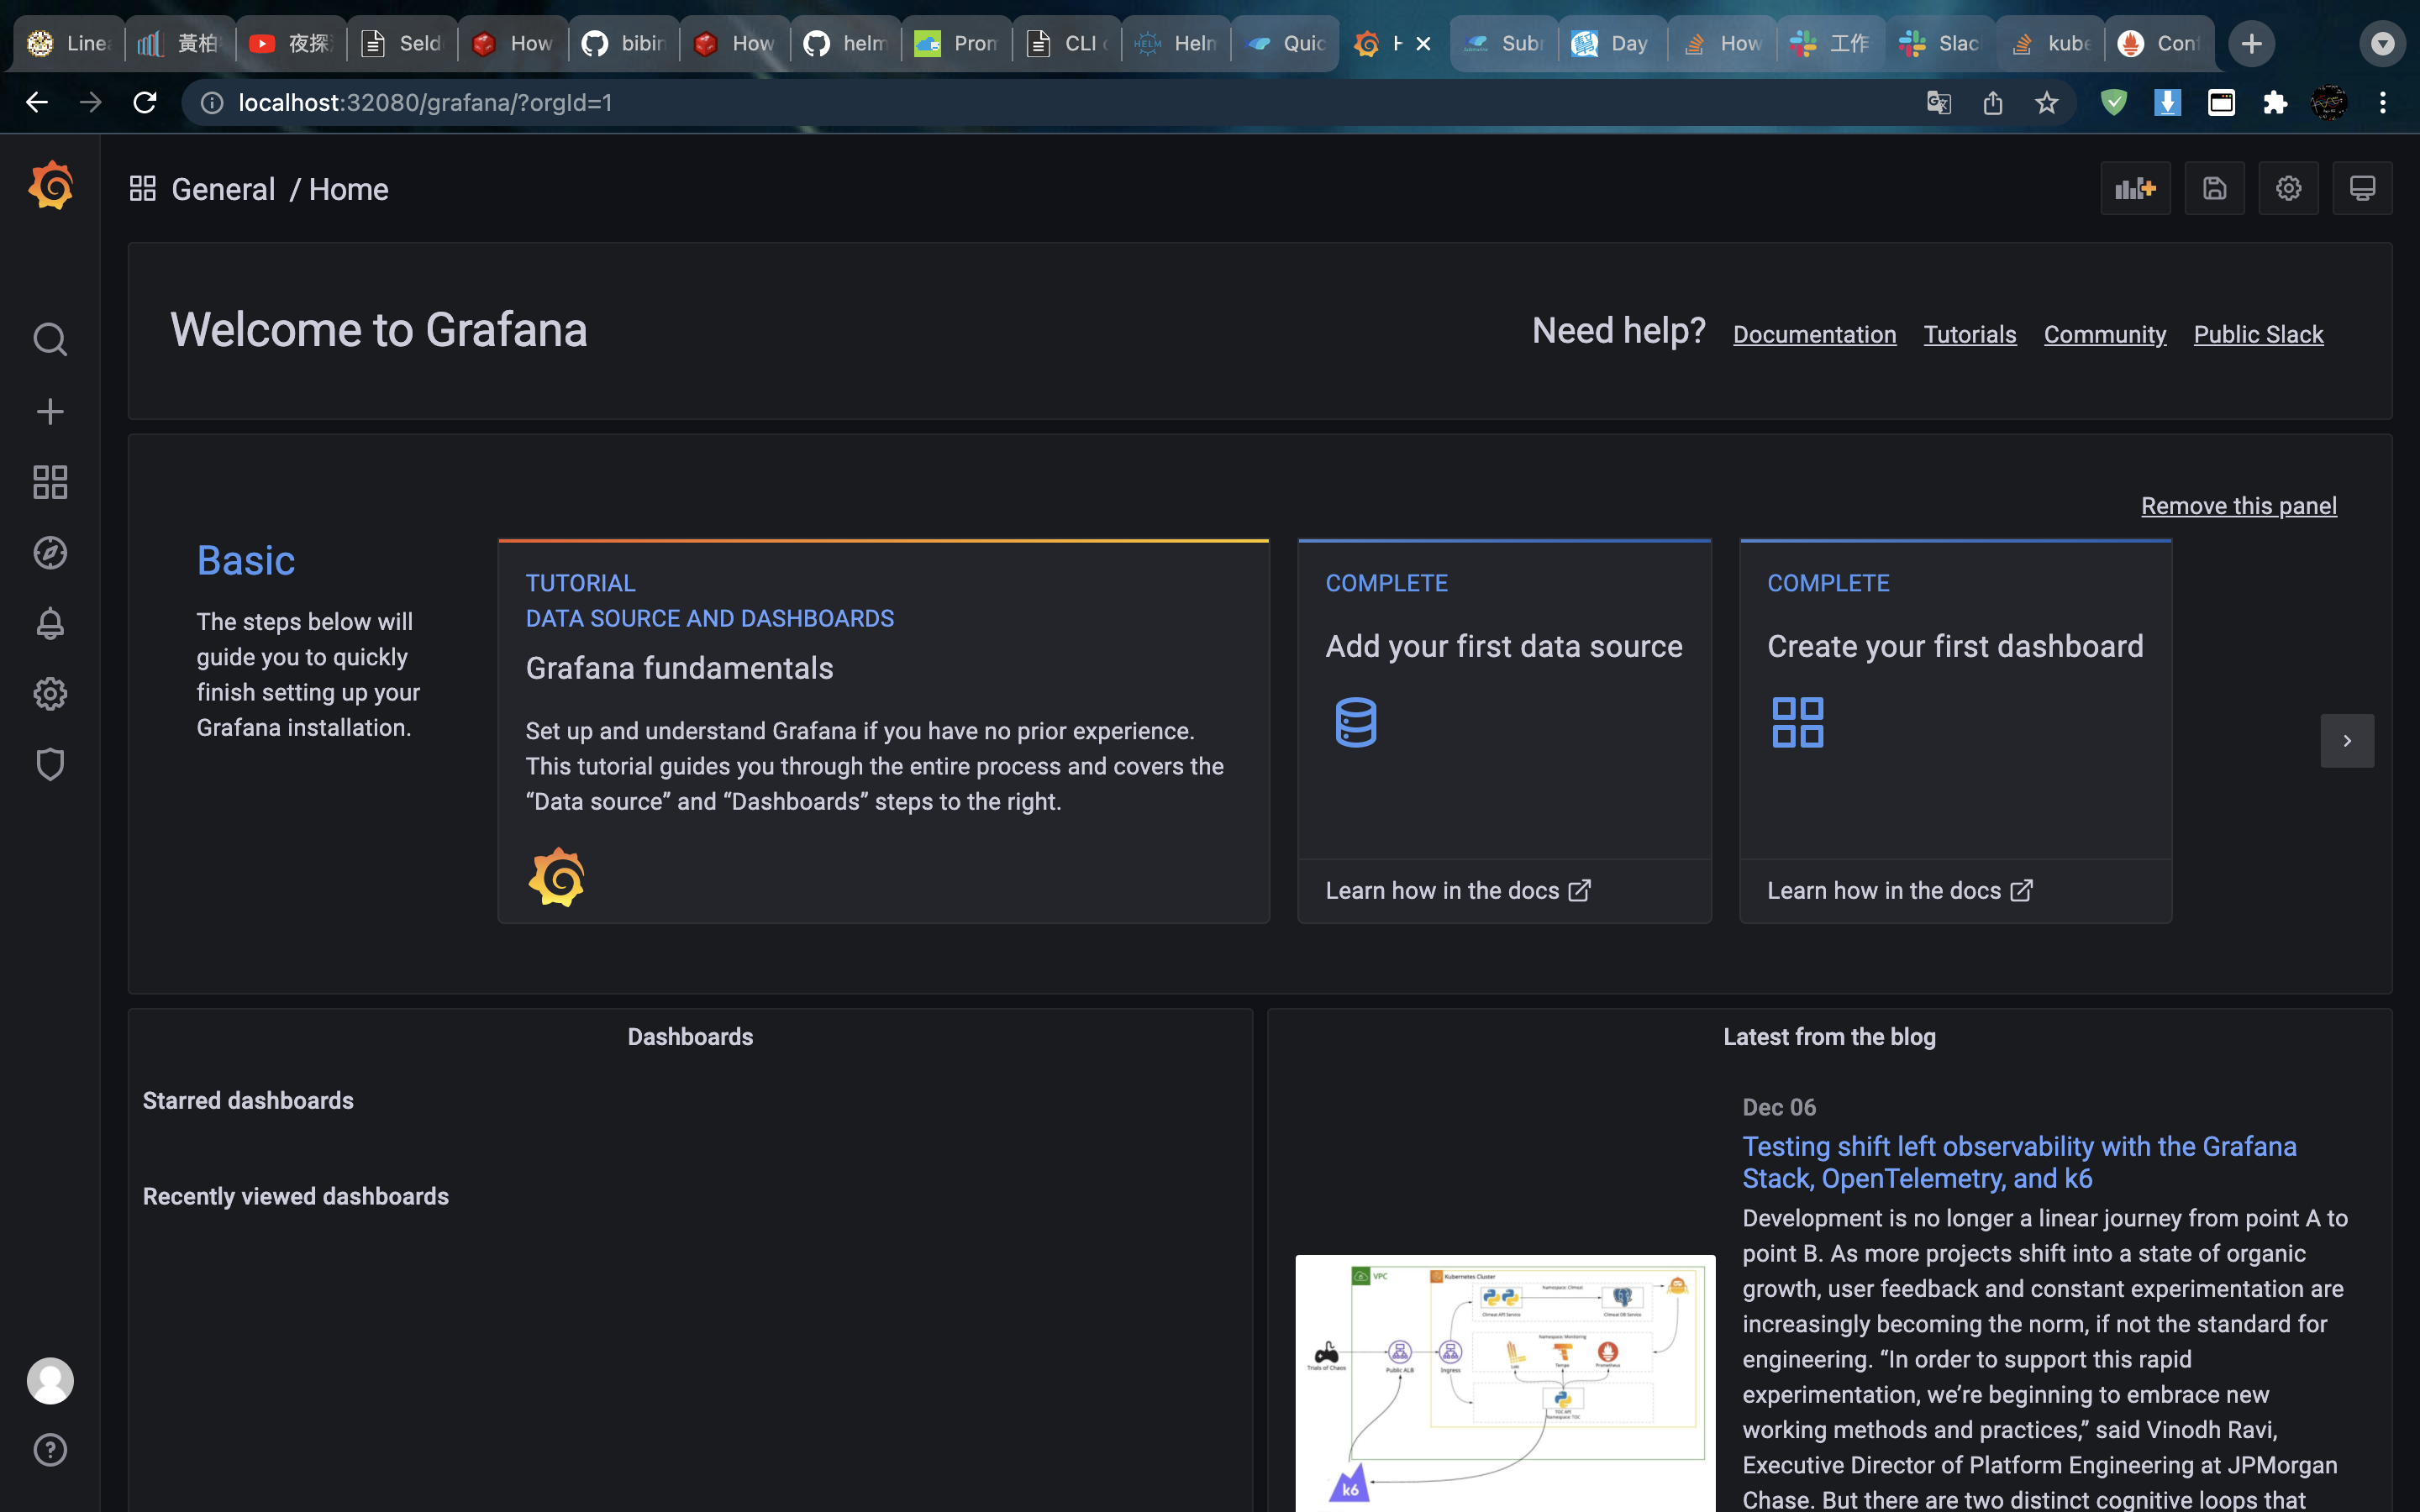The width and height of the screenshot is (2420, 1512).
Task: Cycle view mode with the monitor icon
Action: pyautogui.click(x=2362, y=189)
